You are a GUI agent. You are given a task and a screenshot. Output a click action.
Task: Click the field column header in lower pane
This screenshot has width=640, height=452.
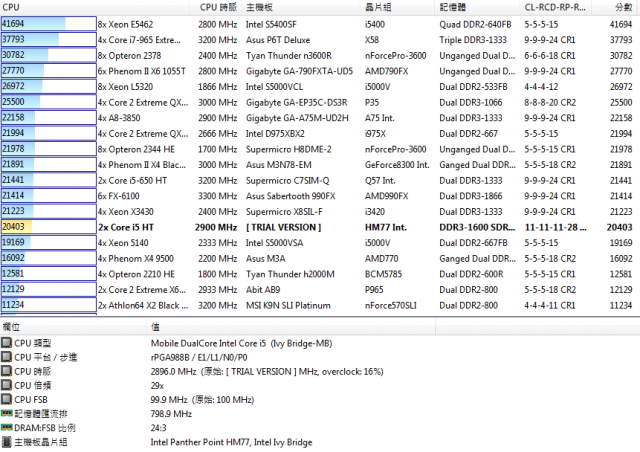pyautogui.click(x=73, y=327)
